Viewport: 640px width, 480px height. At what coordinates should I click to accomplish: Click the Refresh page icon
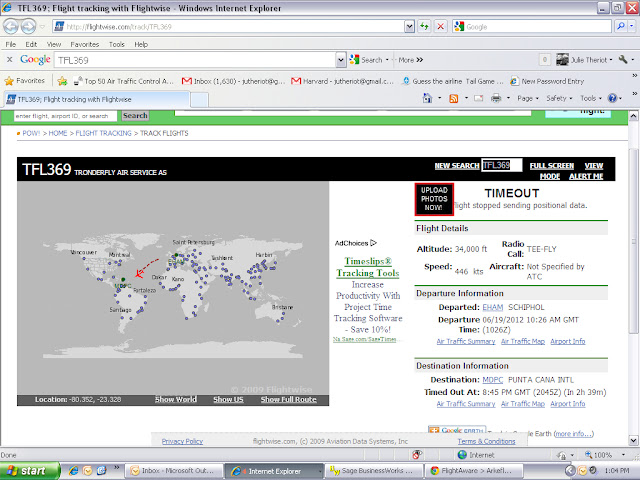424,27
